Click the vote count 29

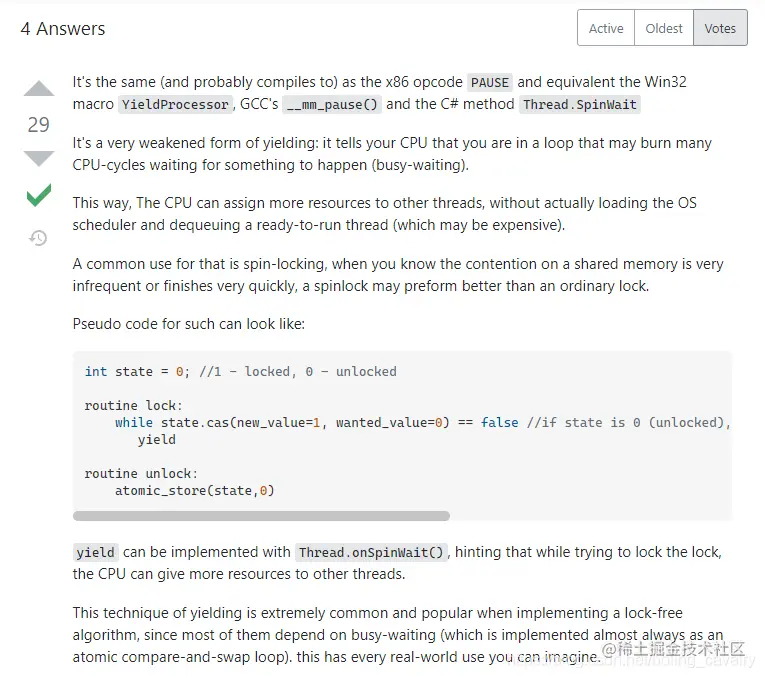[x=38, y=125]
